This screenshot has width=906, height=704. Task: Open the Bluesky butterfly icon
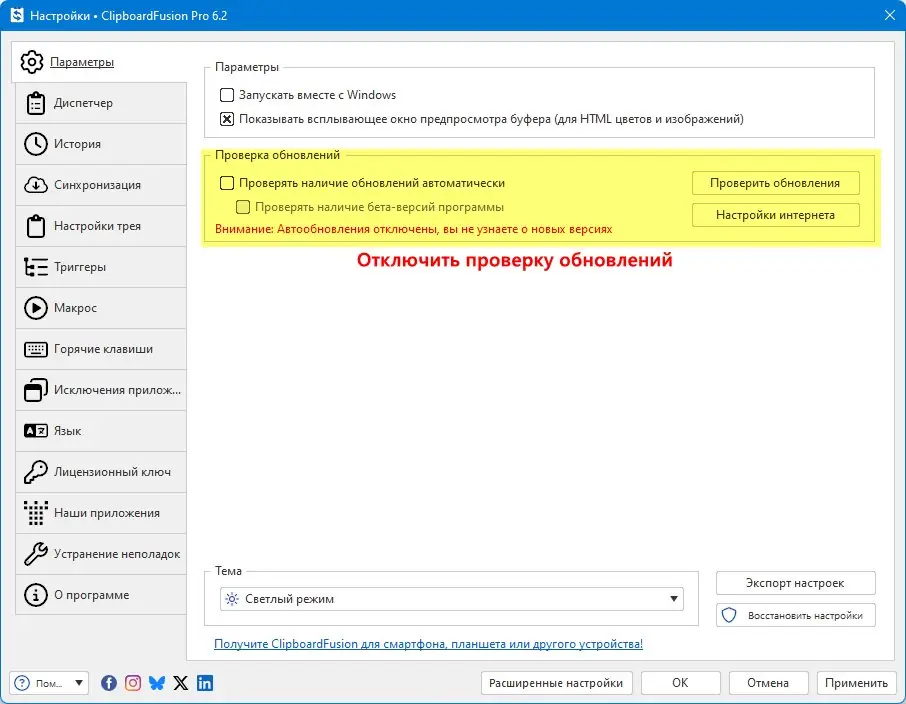click(157, 683)
